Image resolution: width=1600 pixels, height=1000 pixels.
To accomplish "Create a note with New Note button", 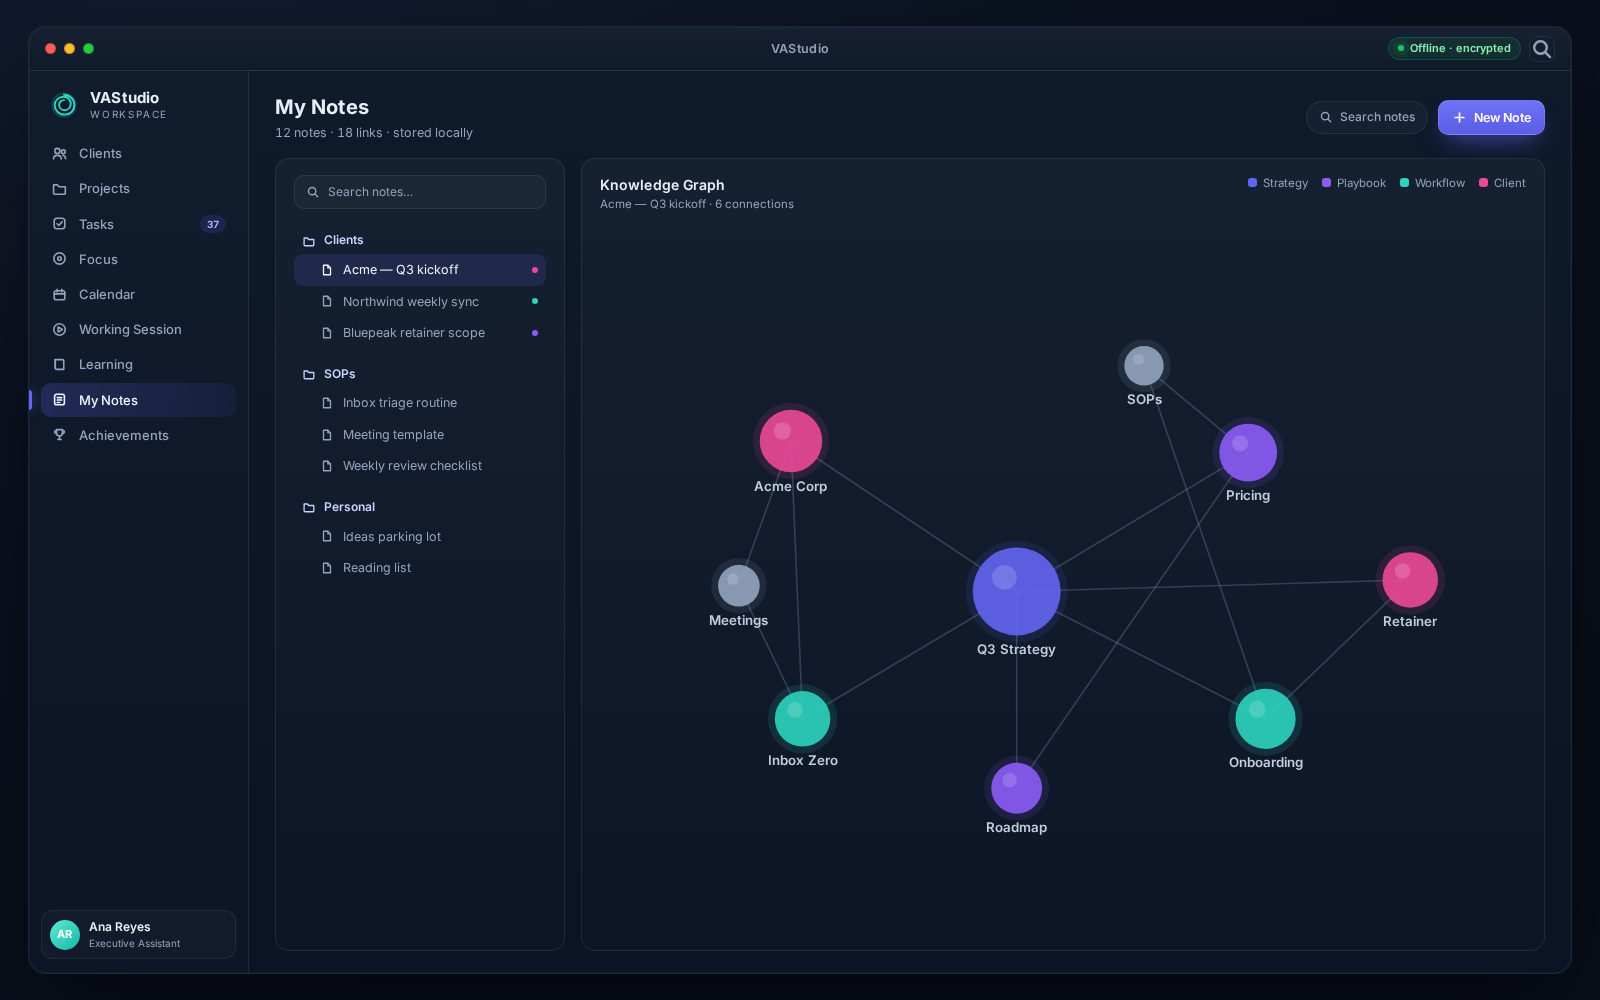I will click(1491, 117).
